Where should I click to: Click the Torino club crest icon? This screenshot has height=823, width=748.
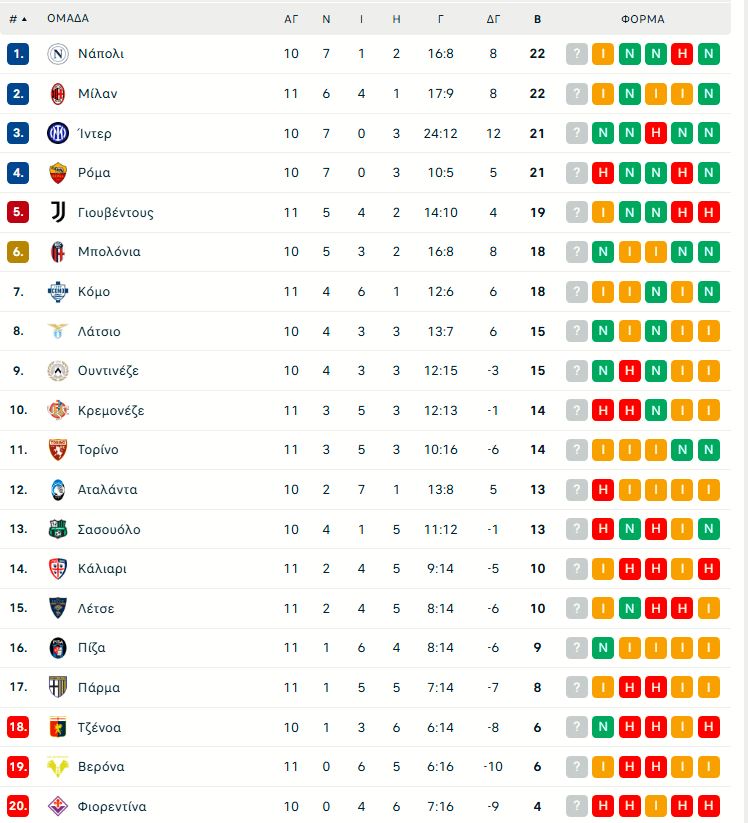tap(57, 450)
